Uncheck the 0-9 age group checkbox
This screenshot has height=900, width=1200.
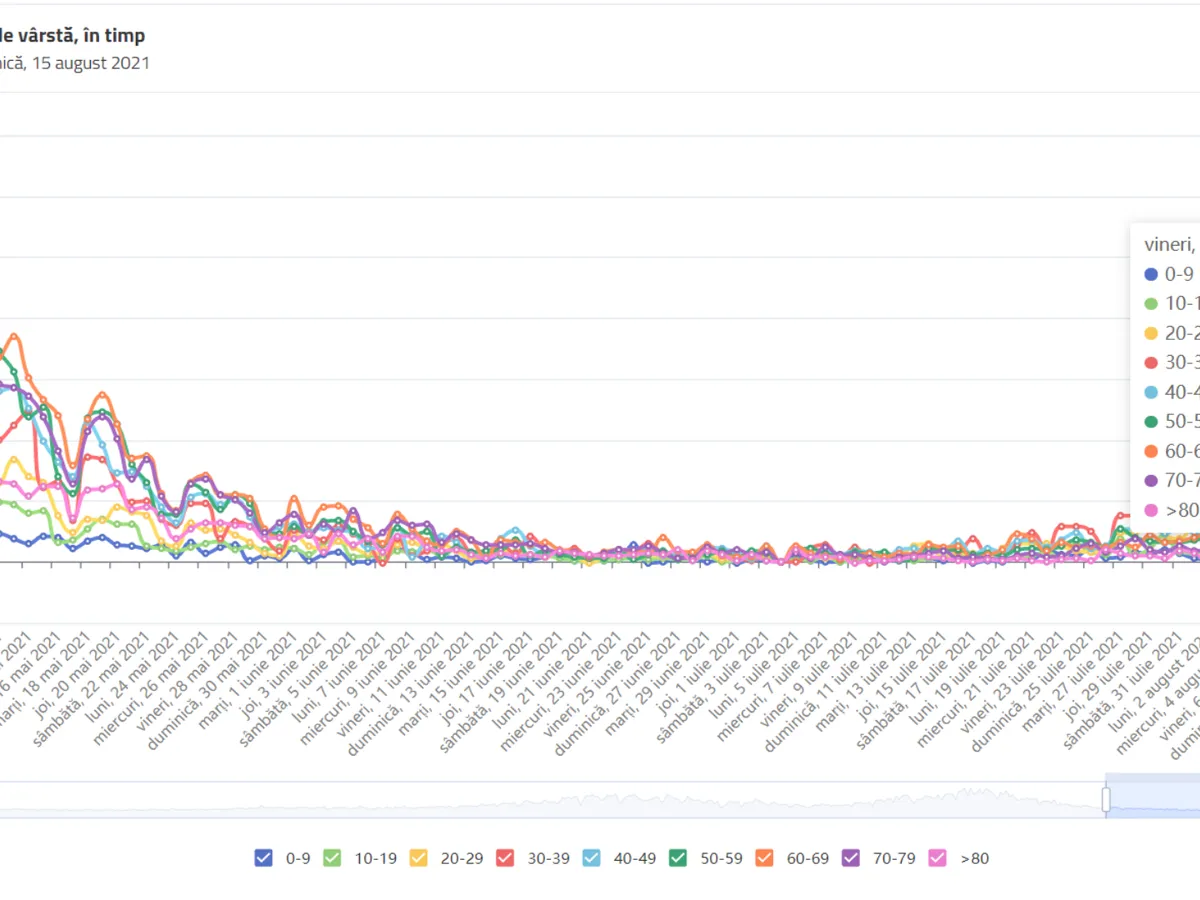(264, 857)
